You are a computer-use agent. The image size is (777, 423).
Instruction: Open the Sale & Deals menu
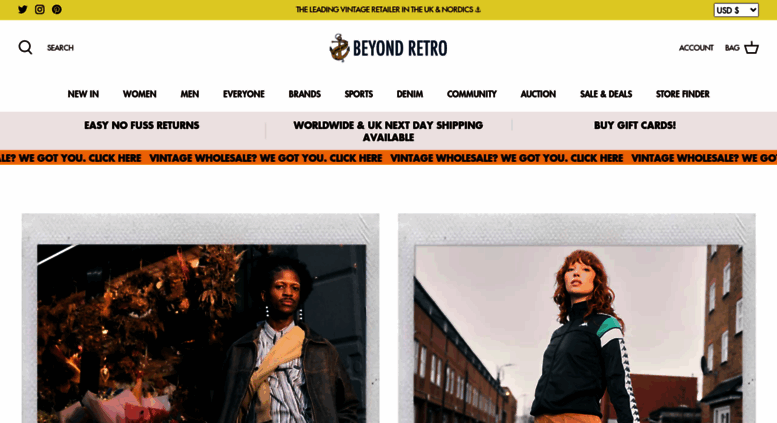tap(606, 94)
